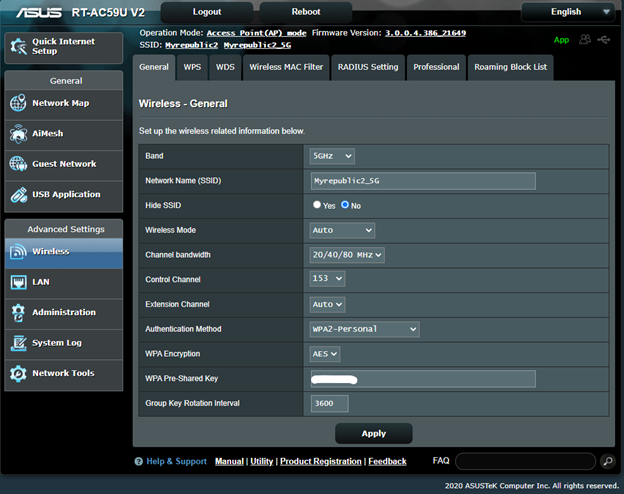
Task: Open the Channel bandwidth dropdown
Action: tap(347, 255)
